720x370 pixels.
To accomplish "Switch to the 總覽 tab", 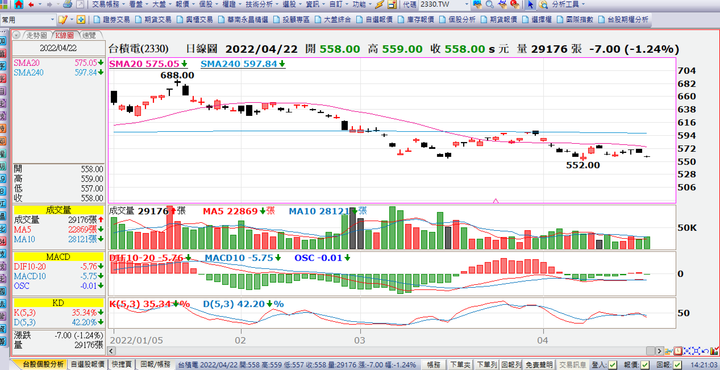I will 89,35.
